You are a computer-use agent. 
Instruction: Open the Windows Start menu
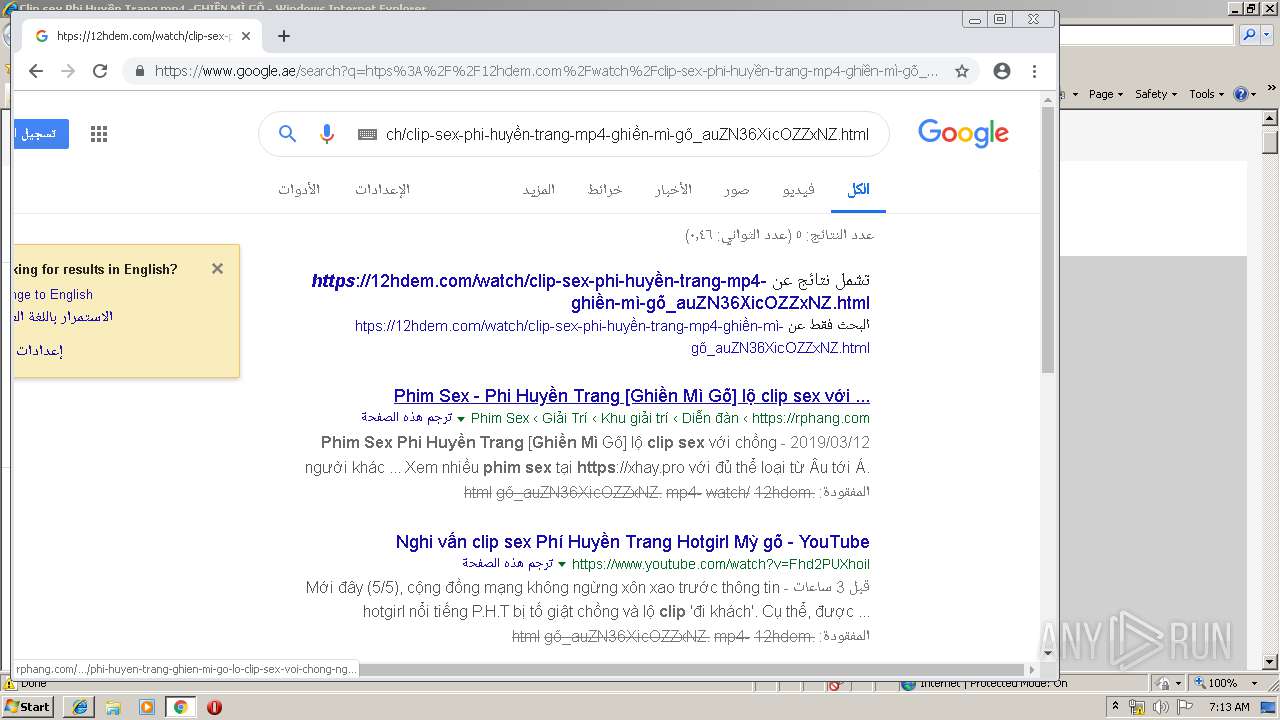point(28,706)
